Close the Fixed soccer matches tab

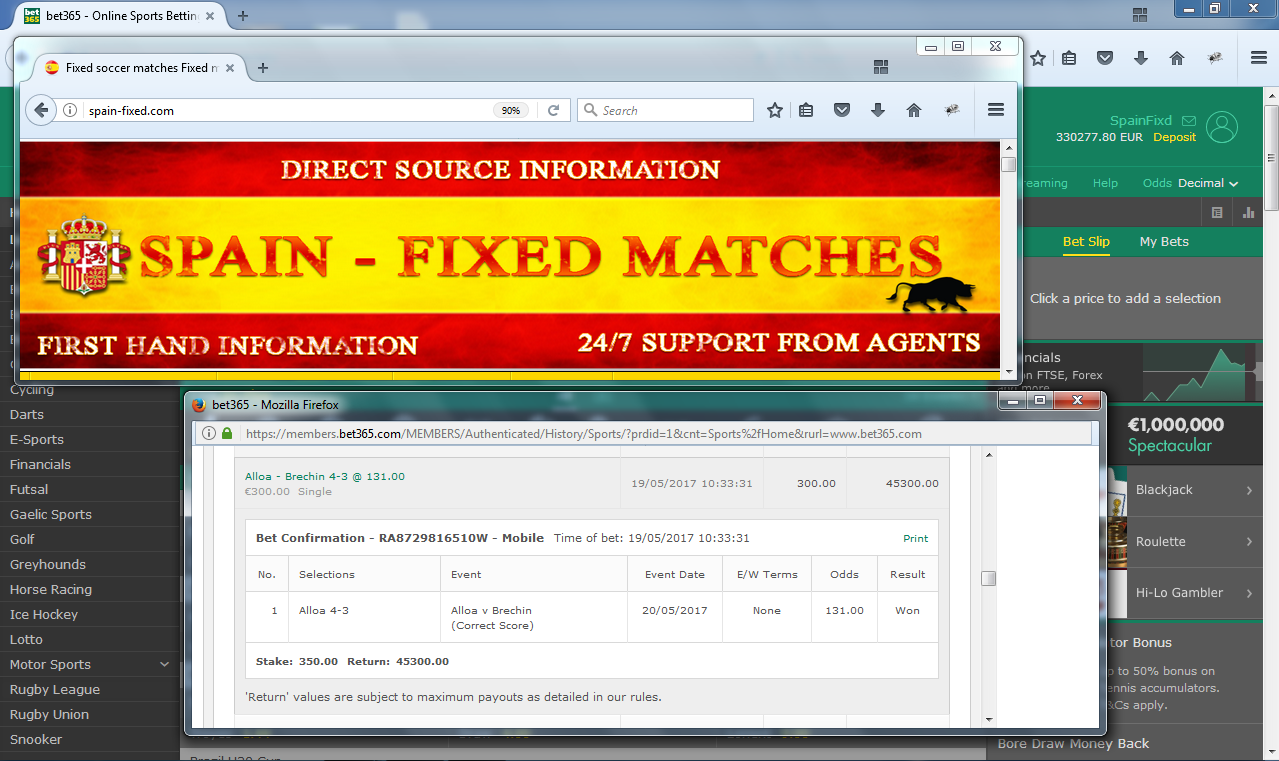click(231, 68)
